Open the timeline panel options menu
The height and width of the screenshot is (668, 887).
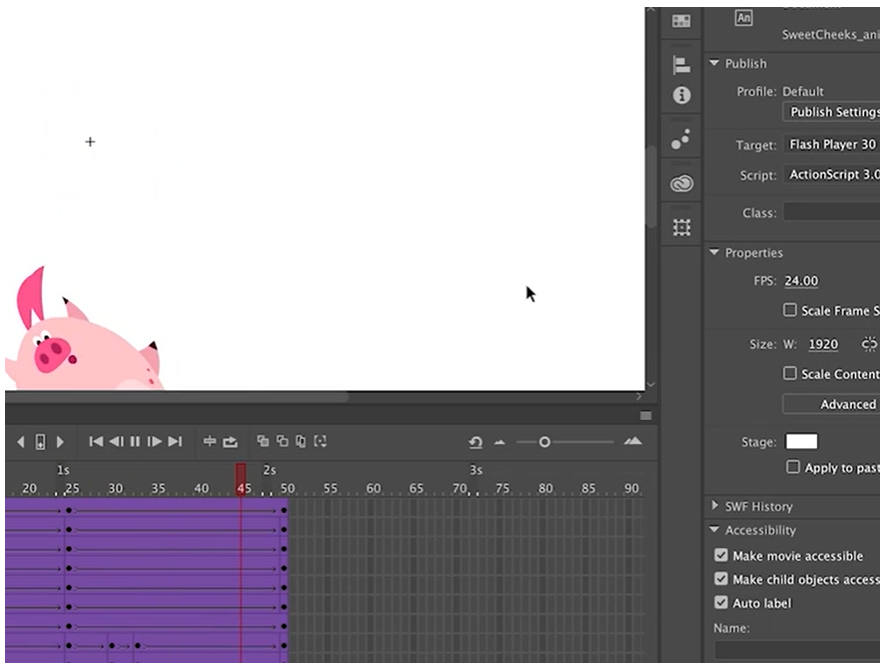point(646,416)
